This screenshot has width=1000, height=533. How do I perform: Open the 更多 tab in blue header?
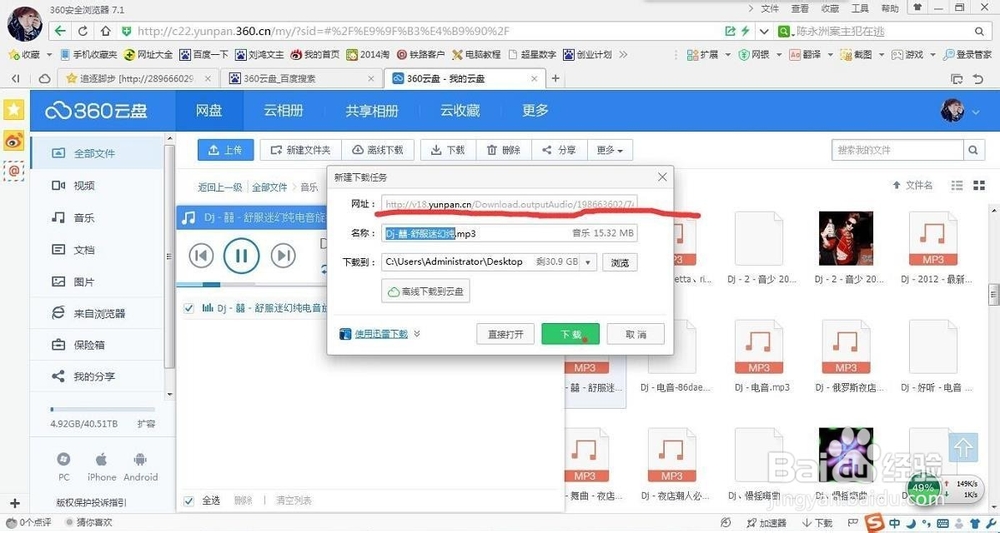point(535,111)
